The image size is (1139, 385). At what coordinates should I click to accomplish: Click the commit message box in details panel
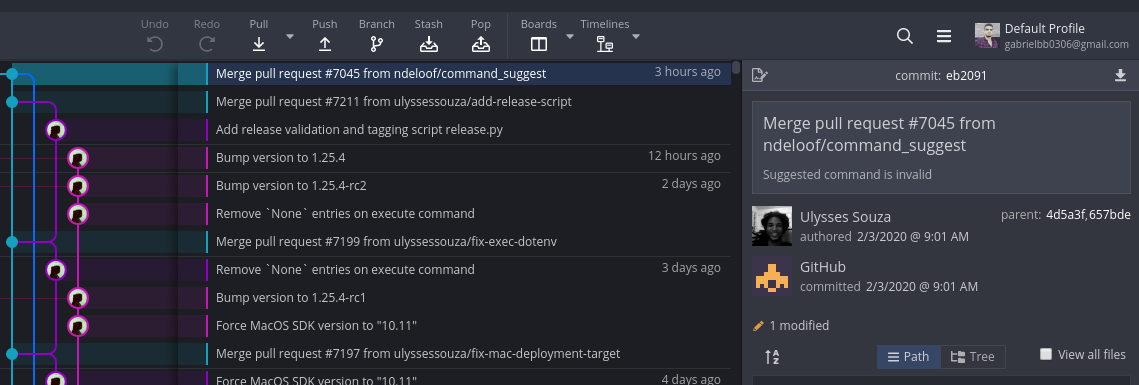941,147
